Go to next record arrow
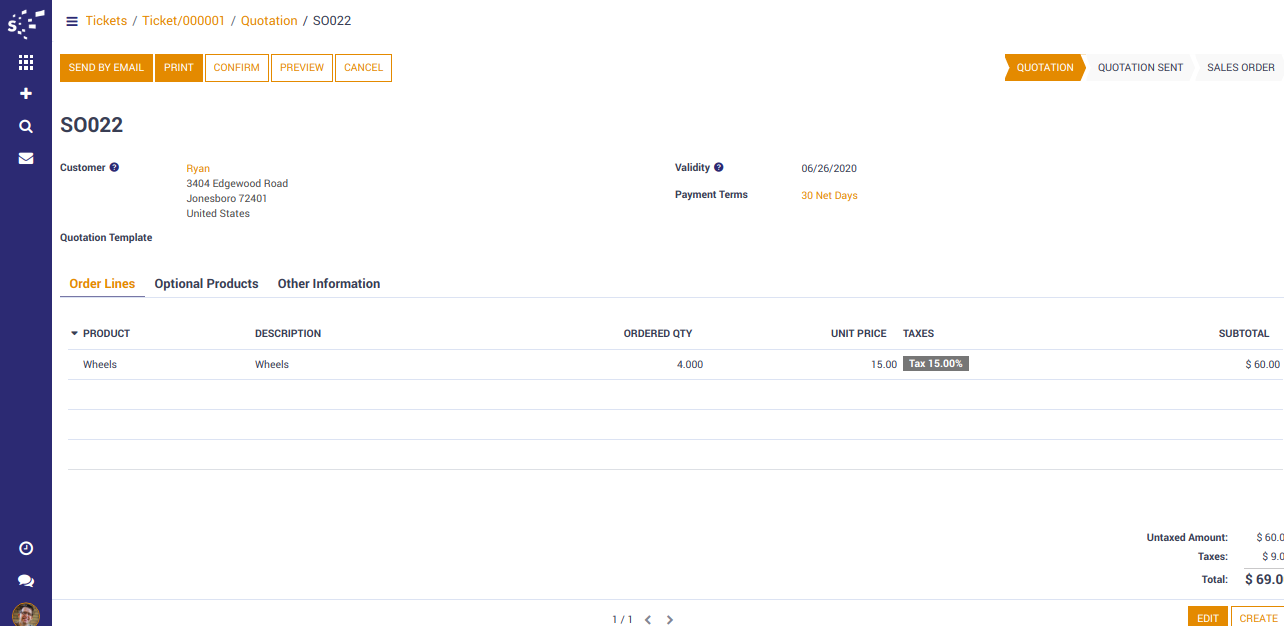This screenshot has width=1284, height=626. [670, 620]
